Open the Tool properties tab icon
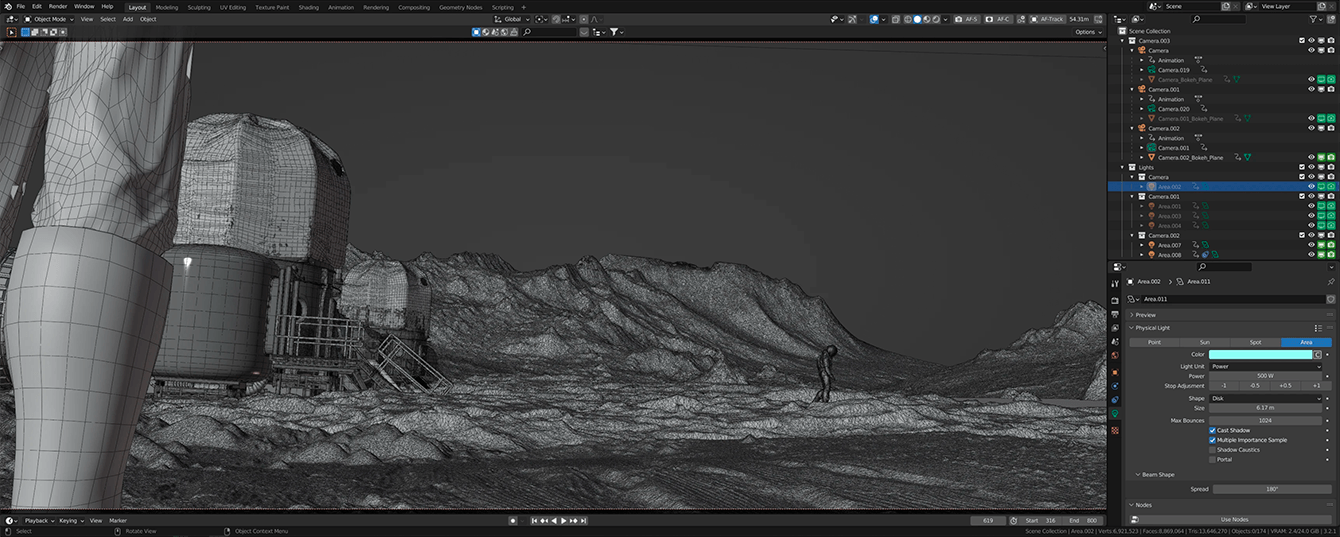 point(1115,283)
